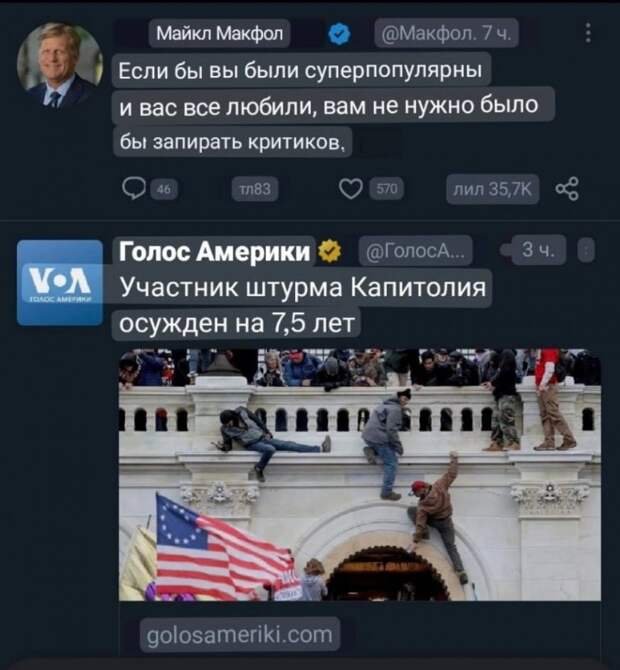The height and width of the screenshot is (670, 620).
Task: Click Голос Америки's gold verified badge
Action: (329, 251)
